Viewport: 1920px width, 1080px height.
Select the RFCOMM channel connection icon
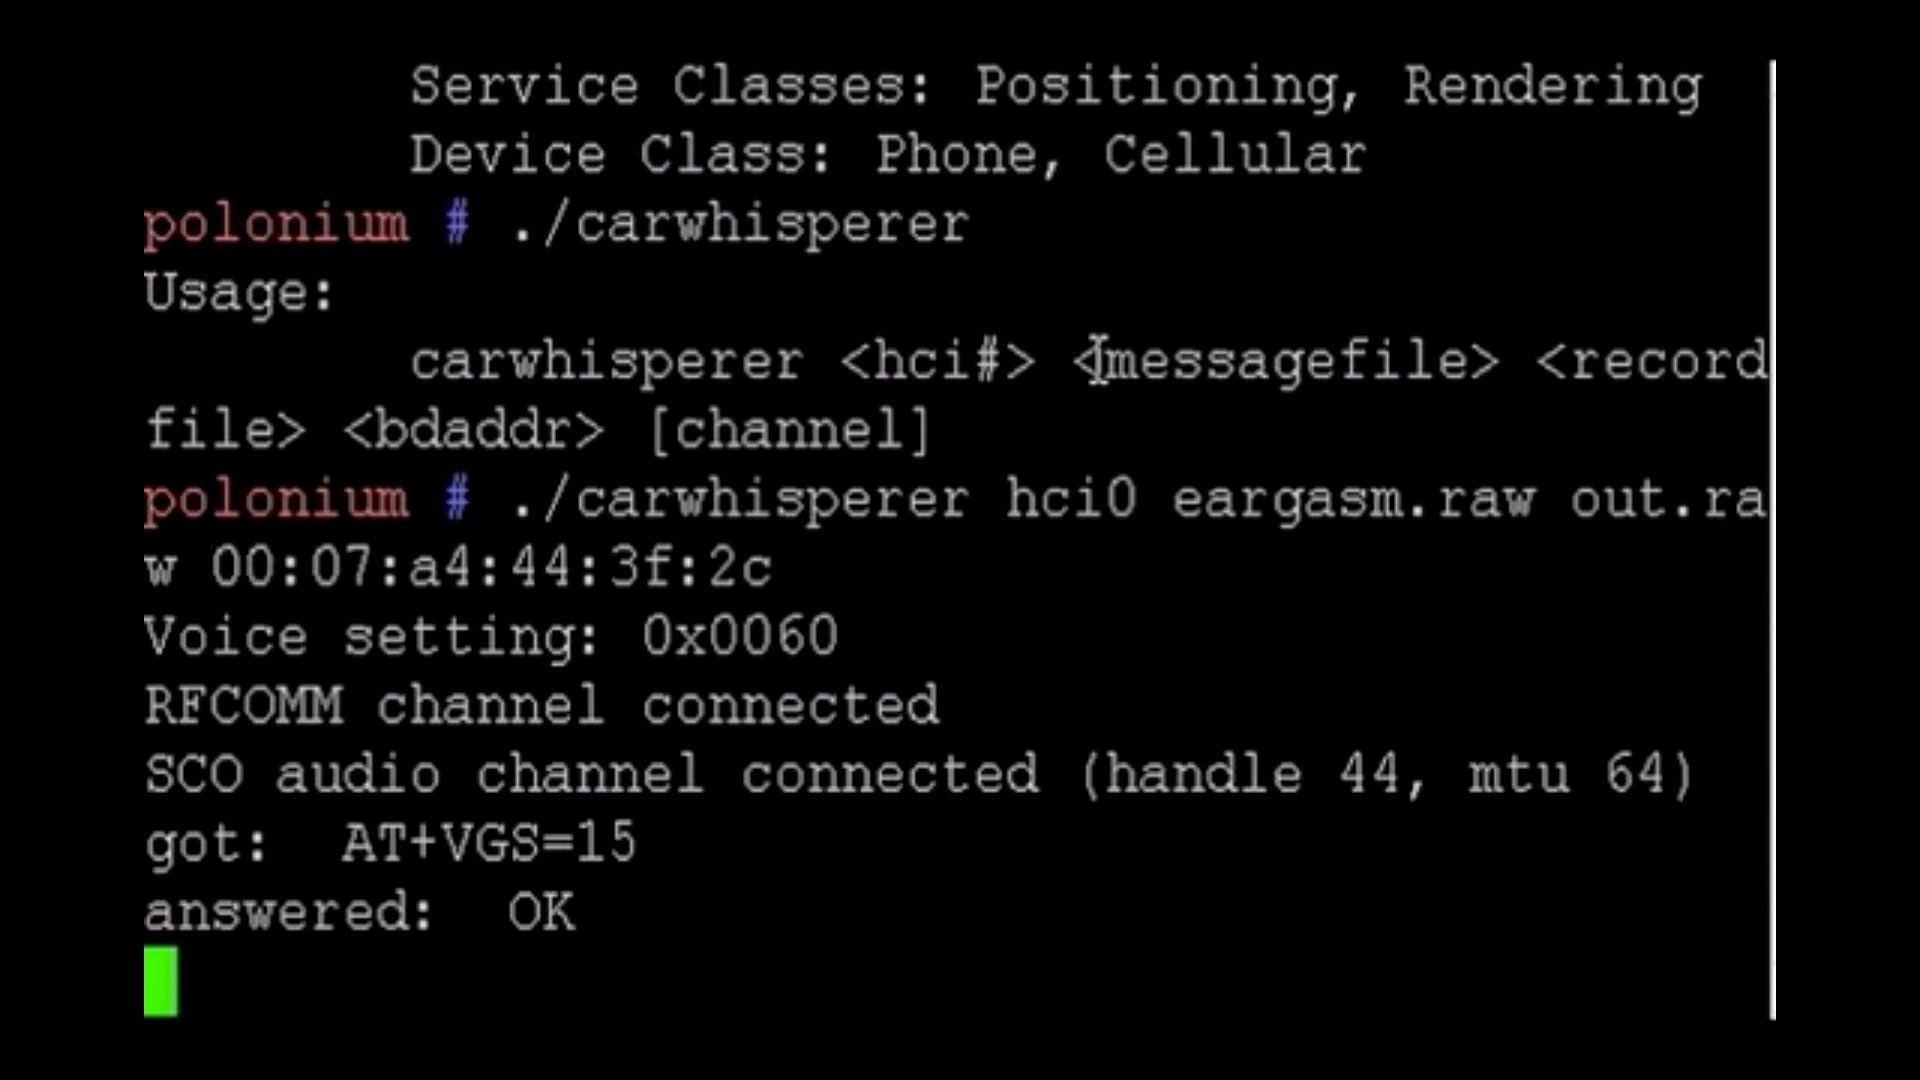[x=542, y=704]
